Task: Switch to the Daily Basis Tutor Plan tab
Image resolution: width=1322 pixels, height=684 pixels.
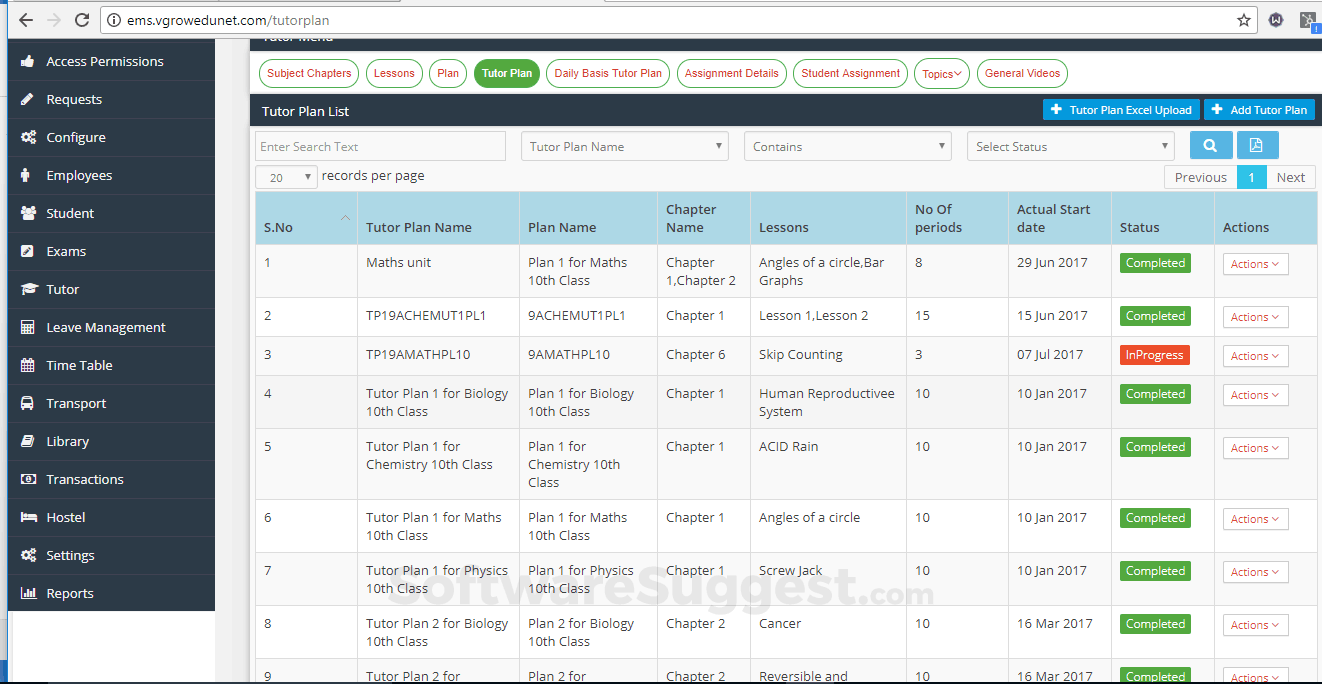Action: 607,73
